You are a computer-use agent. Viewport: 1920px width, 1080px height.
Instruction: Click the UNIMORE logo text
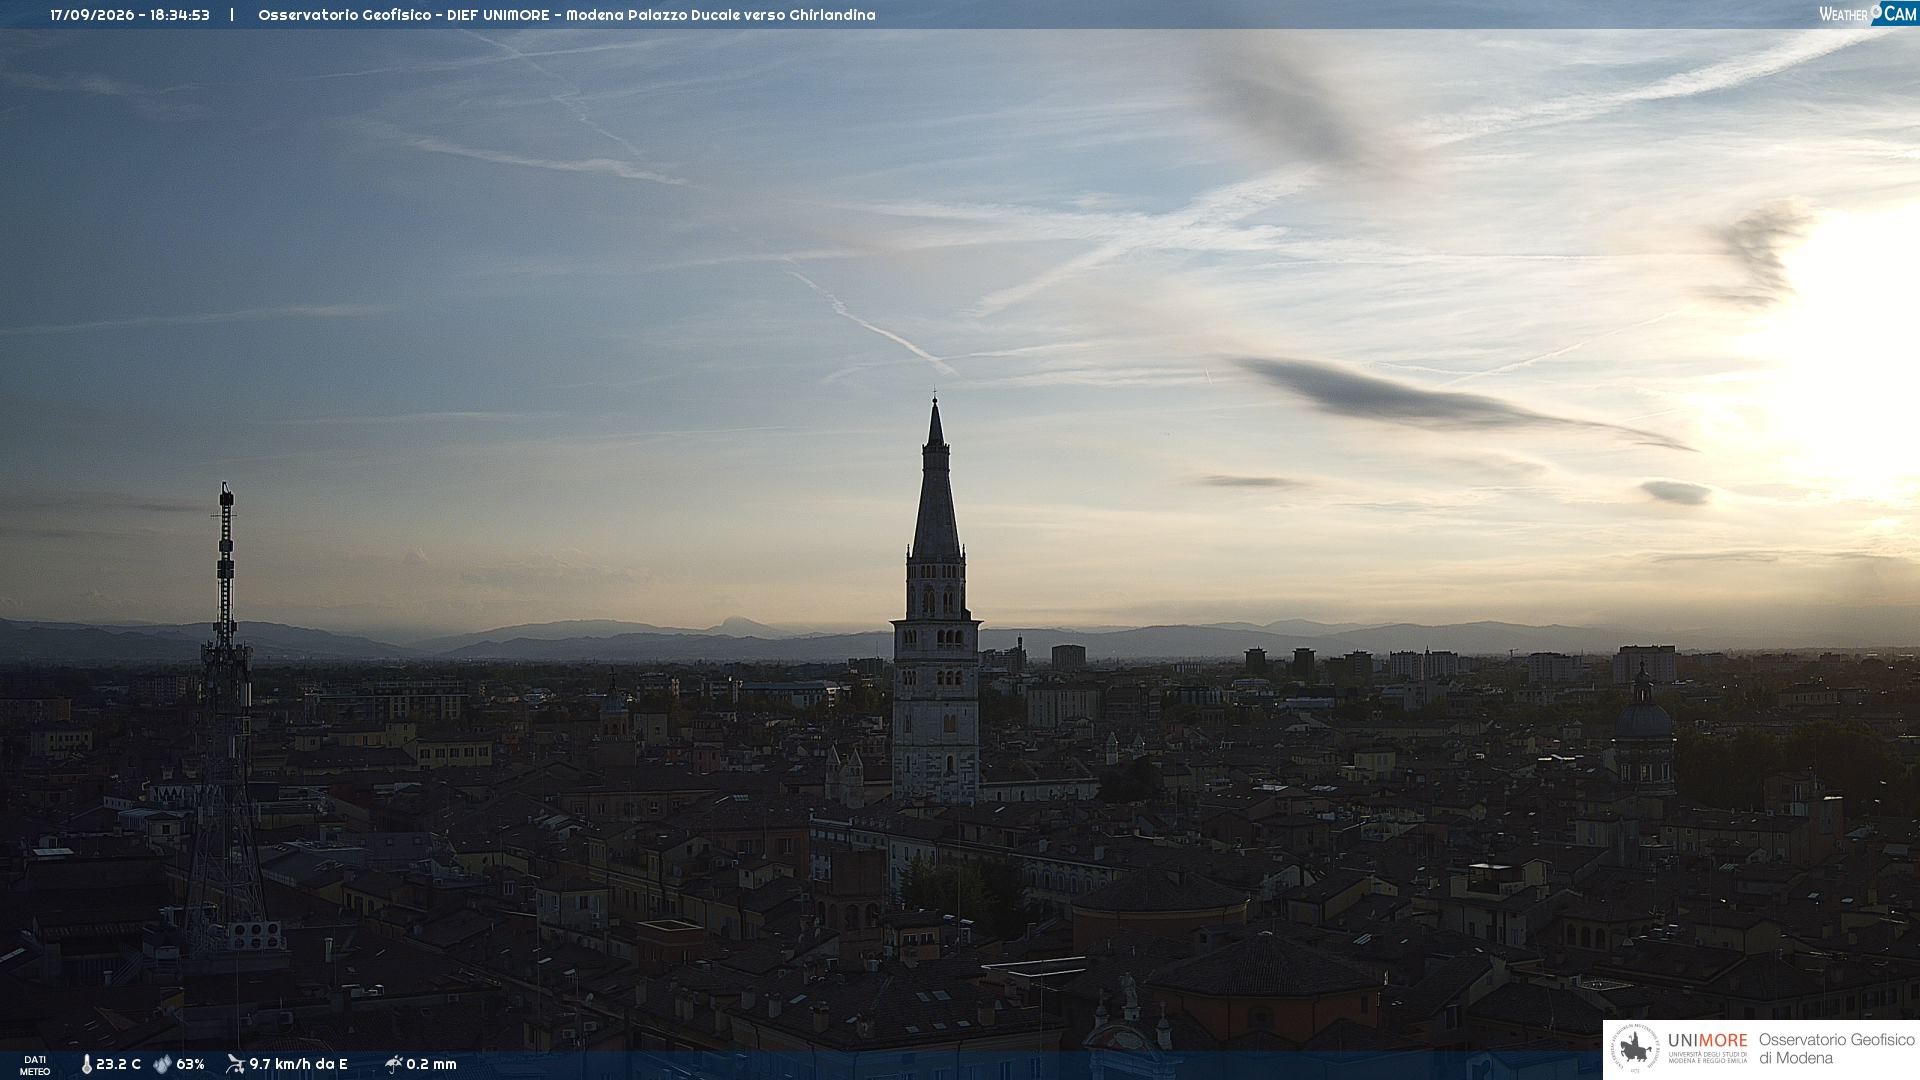1707,1041
